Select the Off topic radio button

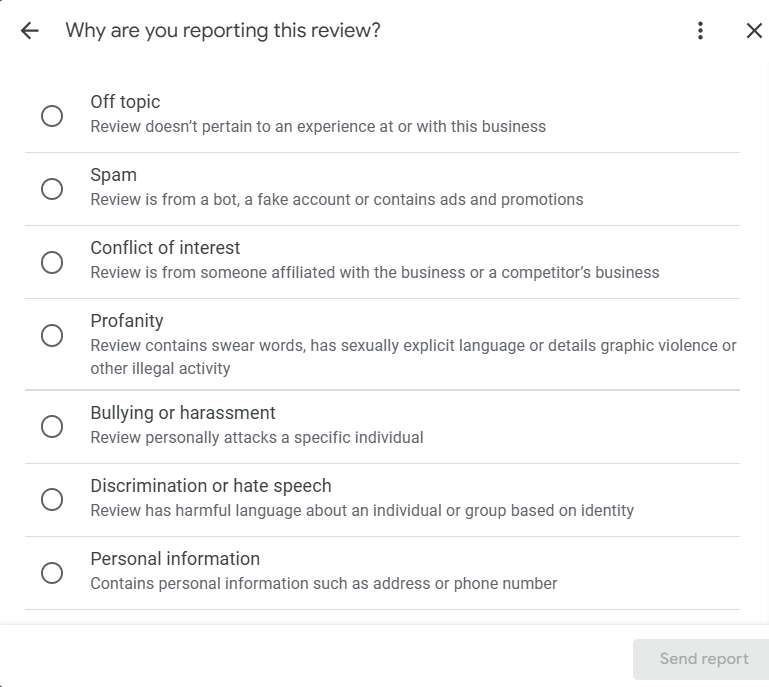tap(52, 116)
